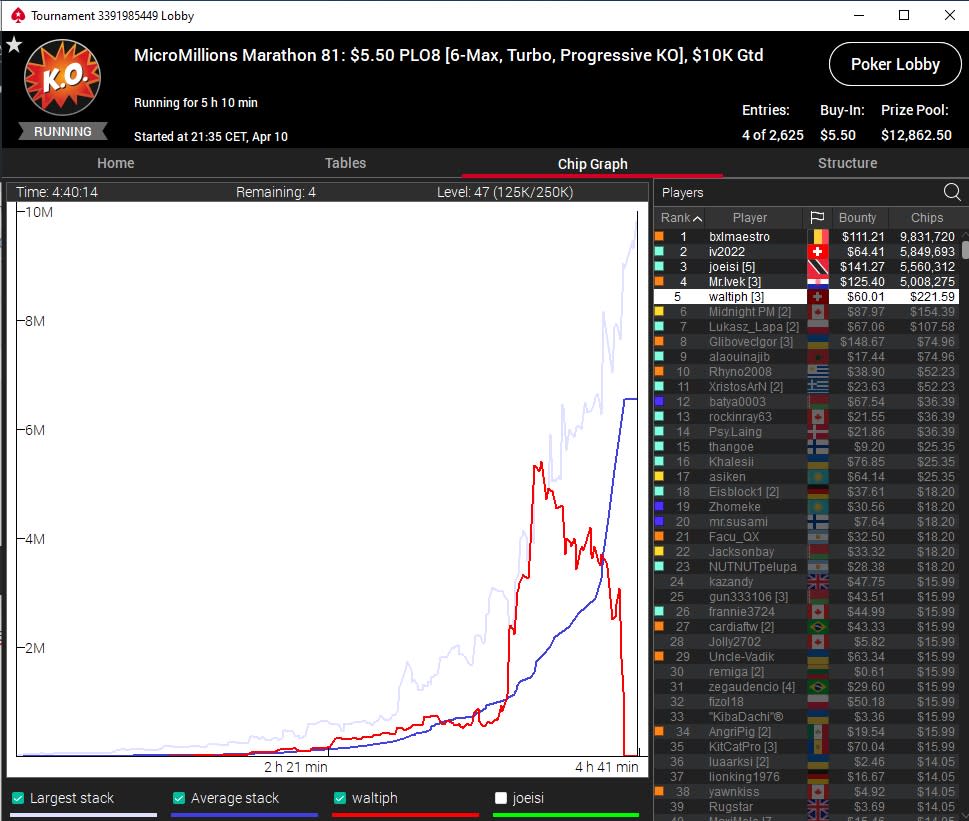Click the orange marker beside Mr.Ivek
Screen dimensions: 969x821
(x=659, y=281)
